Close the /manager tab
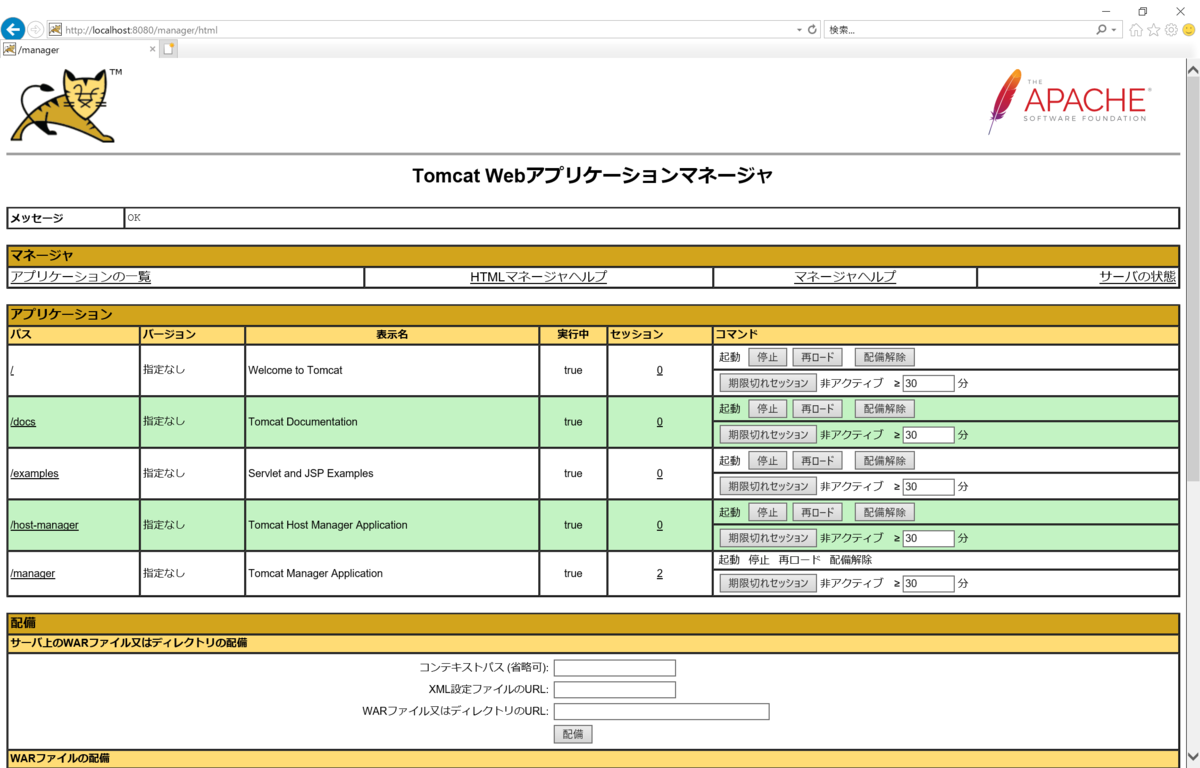The width and height of the screenshot is (1200, 768). coord(152,49)
